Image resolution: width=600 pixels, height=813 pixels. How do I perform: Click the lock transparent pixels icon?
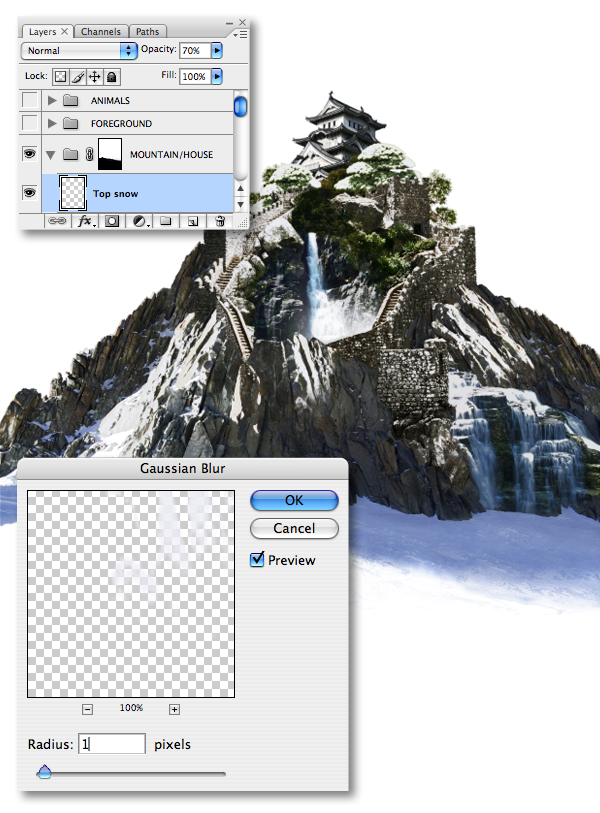pyautogui.click(x=61, y=77)
